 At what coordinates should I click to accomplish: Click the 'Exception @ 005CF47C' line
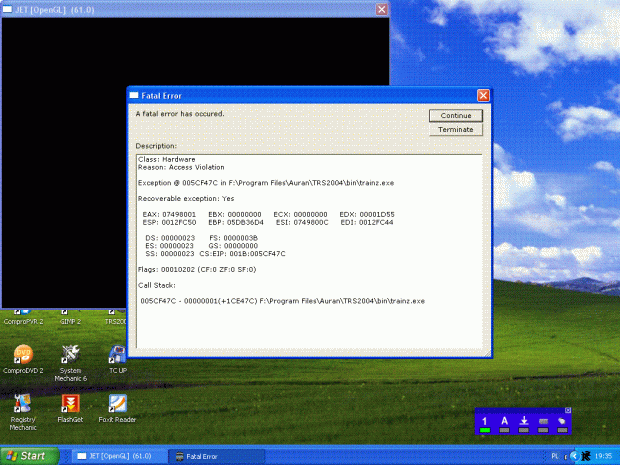click(x=266, y=183)
